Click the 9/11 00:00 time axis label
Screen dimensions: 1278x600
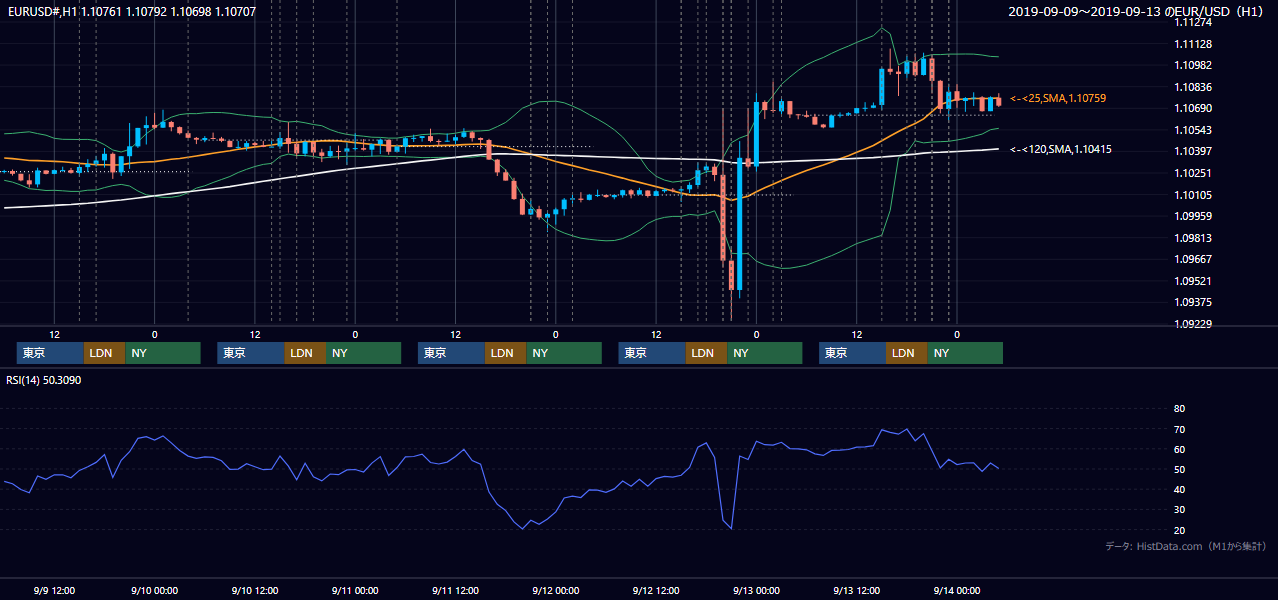pos(355,590)
